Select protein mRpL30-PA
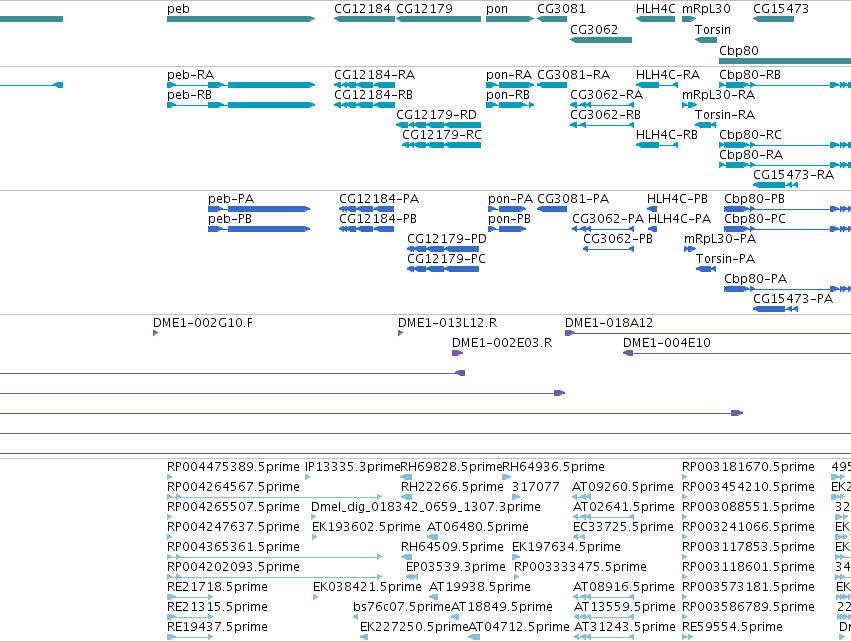The image size is (851, 642). pos(690,249)
